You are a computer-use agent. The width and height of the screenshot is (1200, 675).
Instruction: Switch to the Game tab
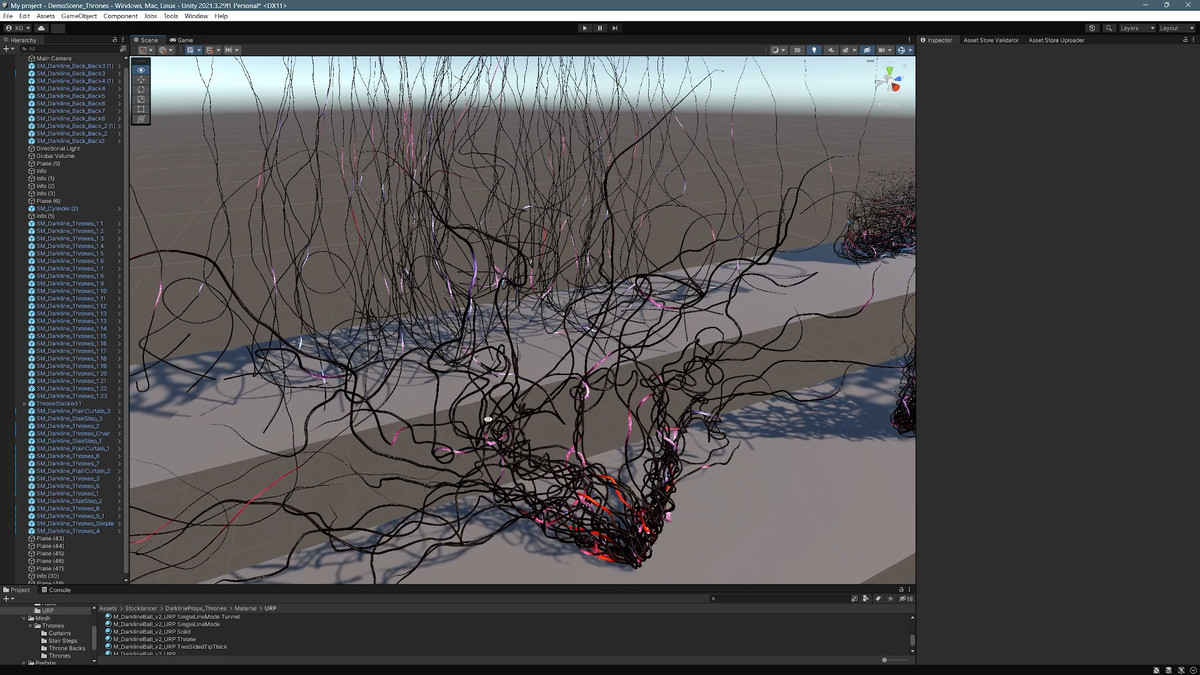tap(182, 40)
